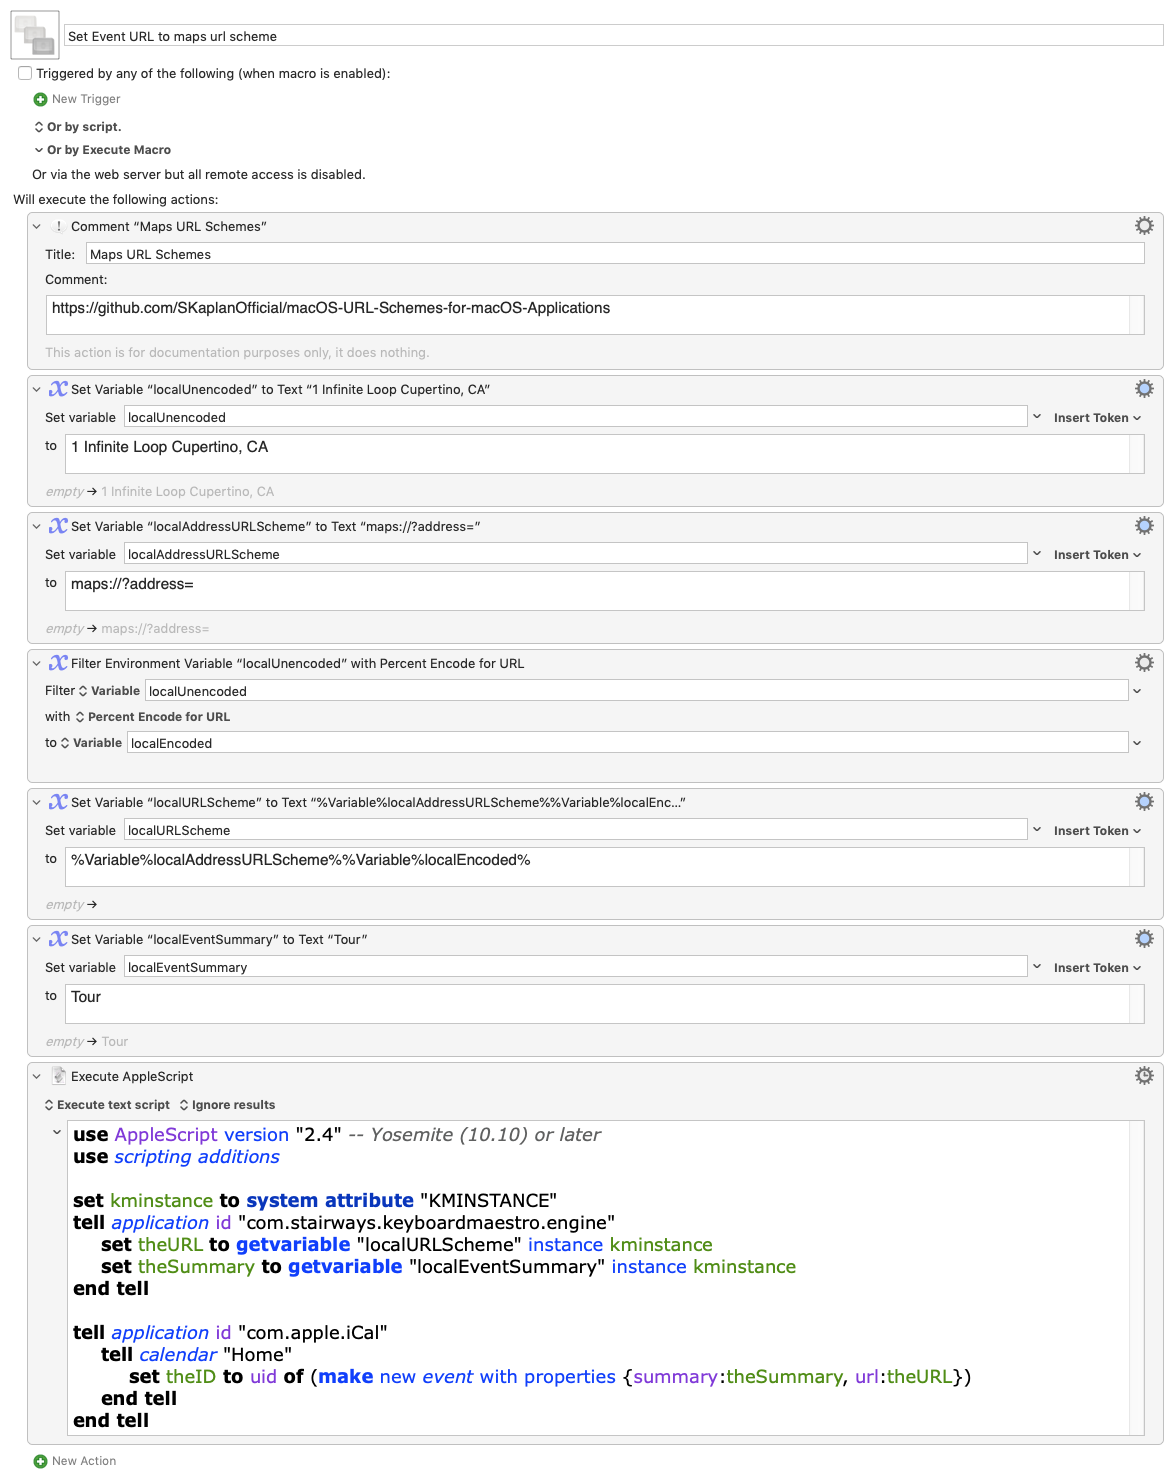
Task: Click the Comment Title field 'Maps URL Schemes'
Action: [x=614, y=254]
